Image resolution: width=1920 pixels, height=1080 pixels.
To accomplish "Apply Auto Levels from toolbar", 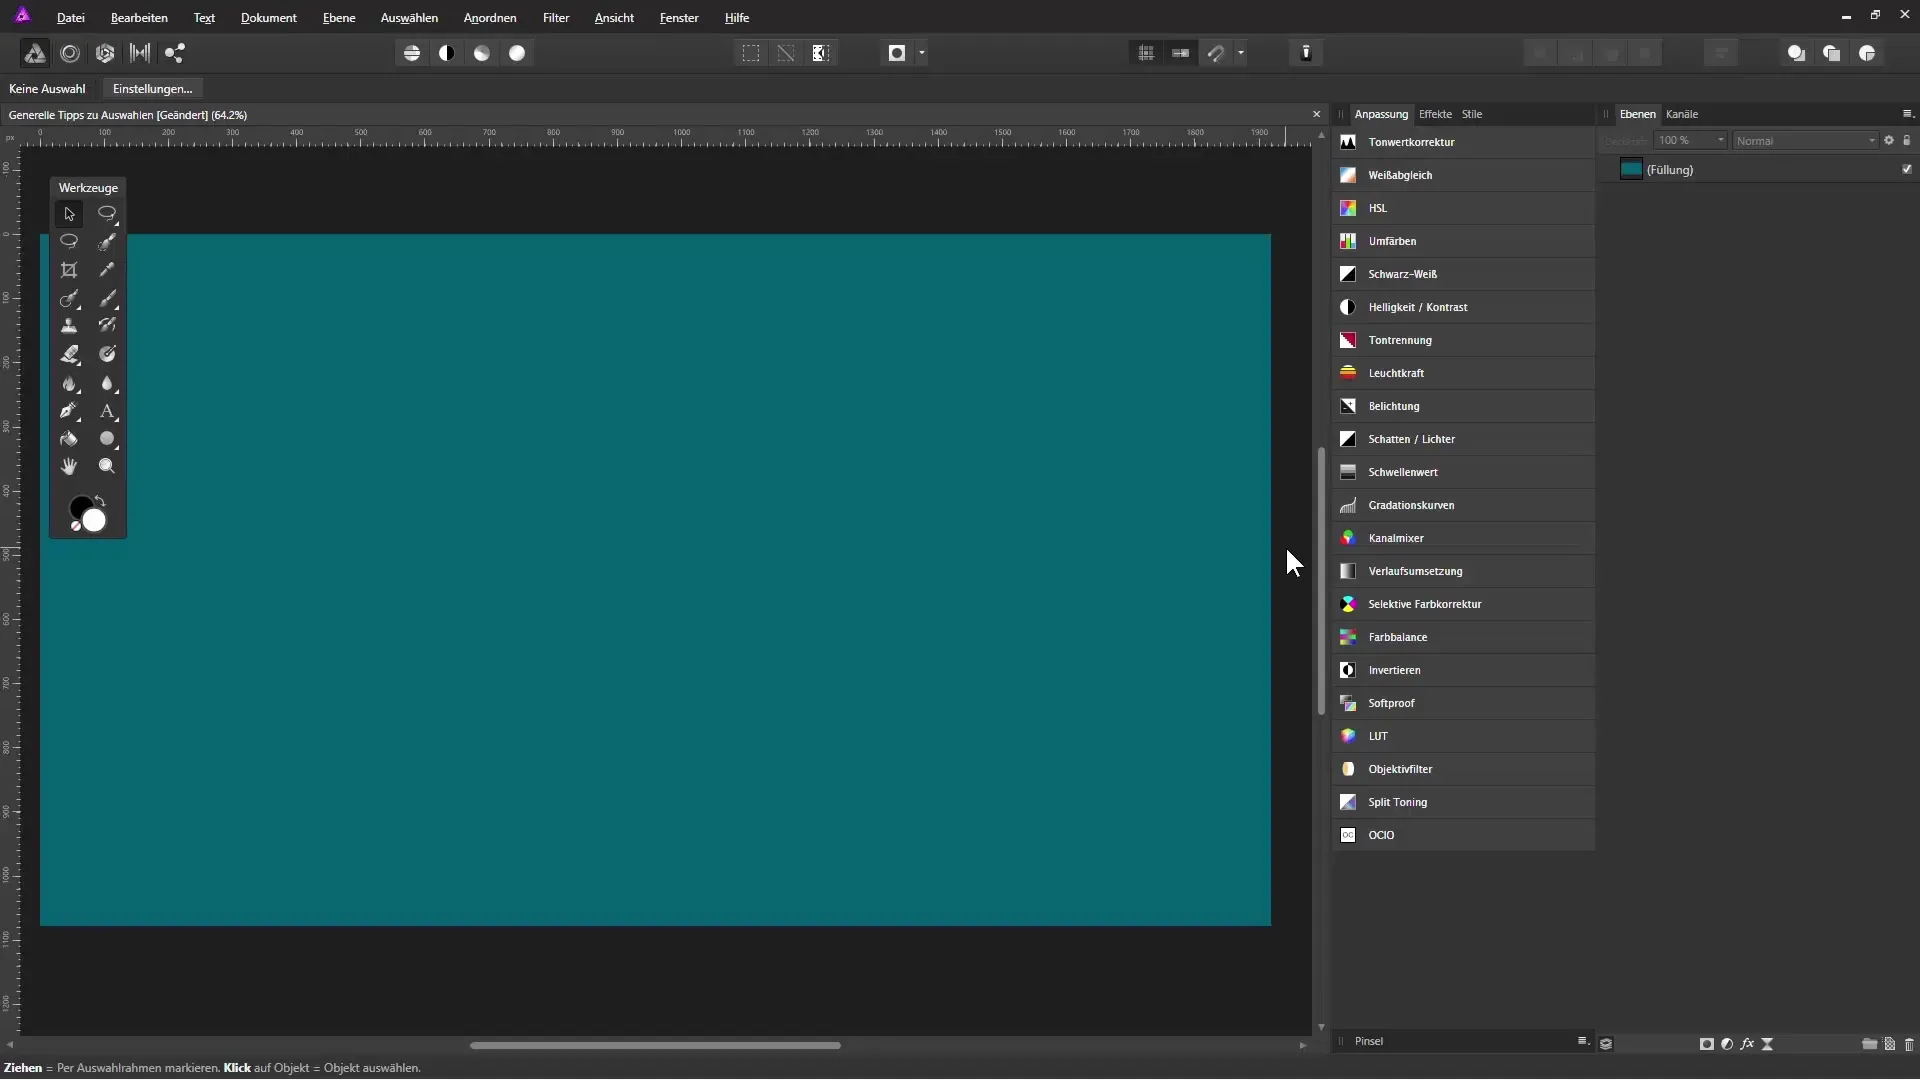I will (412, 53).
